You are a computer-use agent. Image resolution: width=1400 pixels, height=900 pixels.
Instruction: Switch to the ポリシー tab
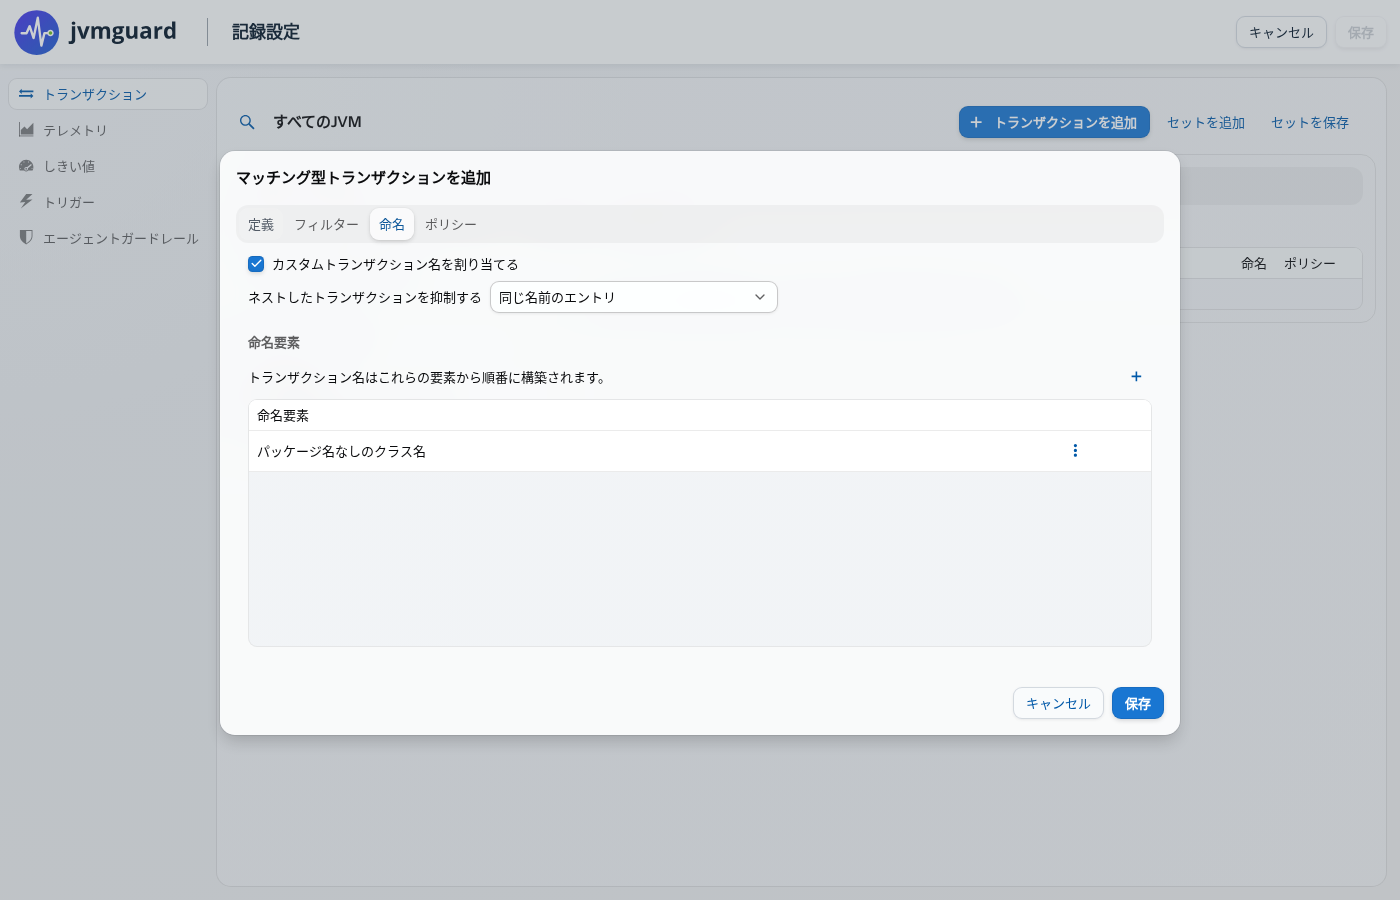coord(451,225)
